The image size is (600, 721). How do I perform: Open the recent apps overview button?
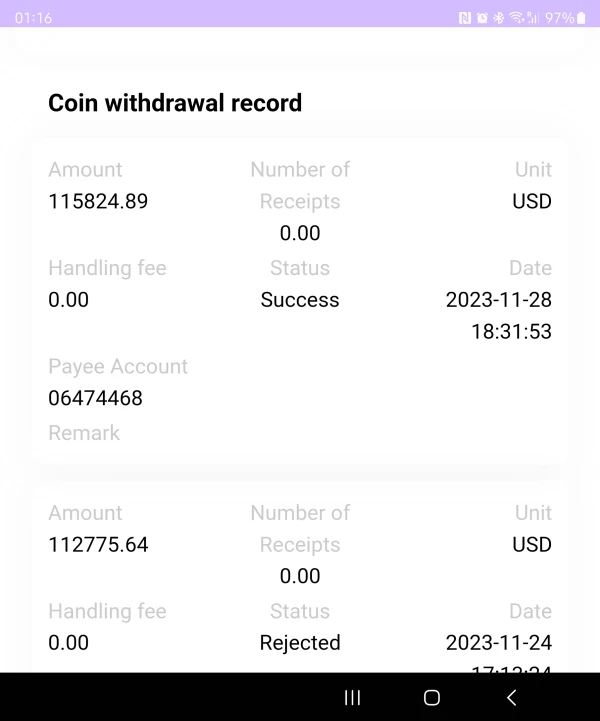352,698
